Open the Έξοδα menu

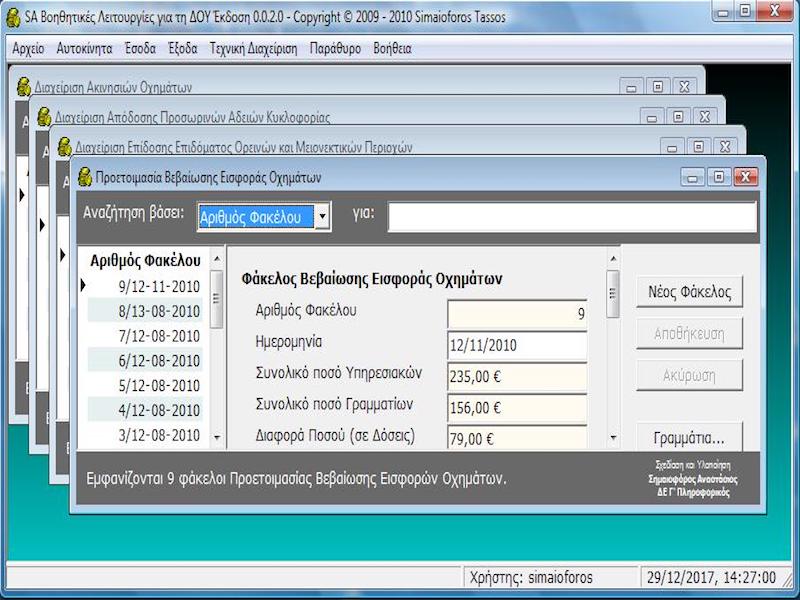pos(183,49)
